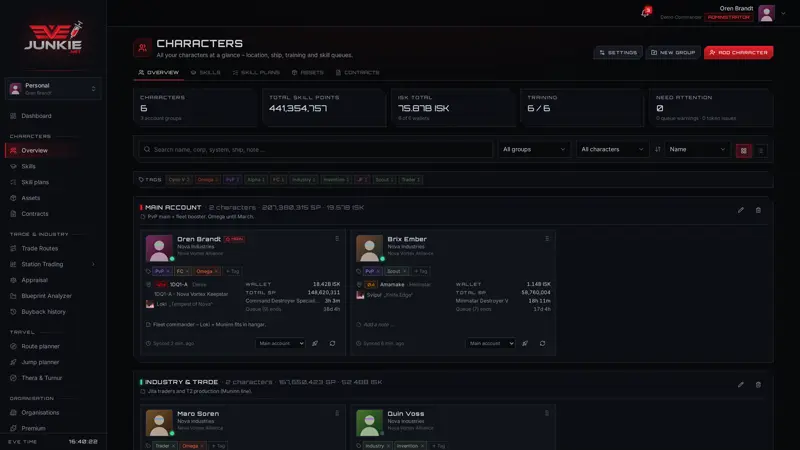Filter by the Trader tag in the tags bar
The height and width of the screenshot is (450, 800).
coord(410,180)
